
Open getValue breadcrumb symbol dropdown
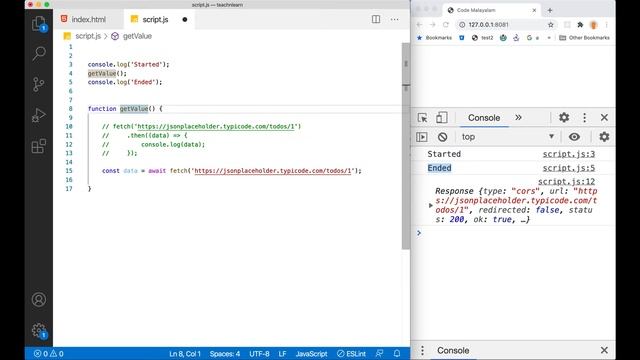point(137,36)
